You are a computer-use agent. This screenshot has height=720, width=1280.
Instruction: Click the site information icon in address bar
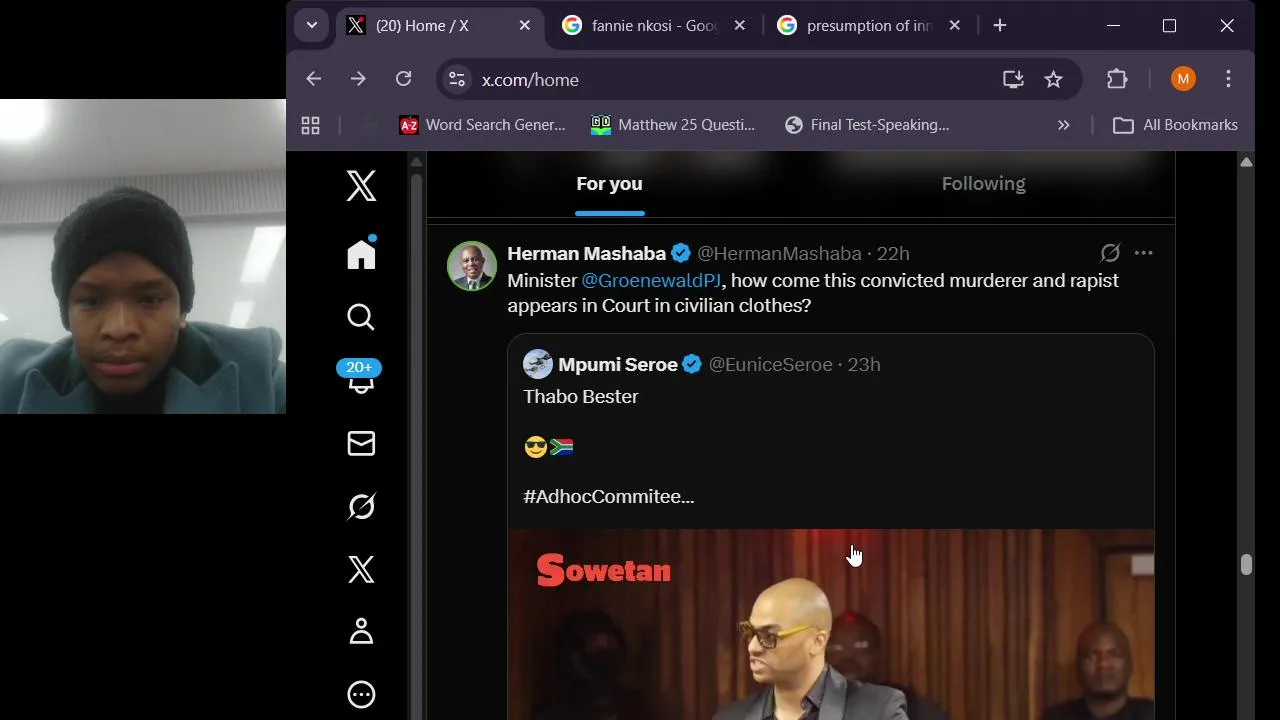point(456,79)
